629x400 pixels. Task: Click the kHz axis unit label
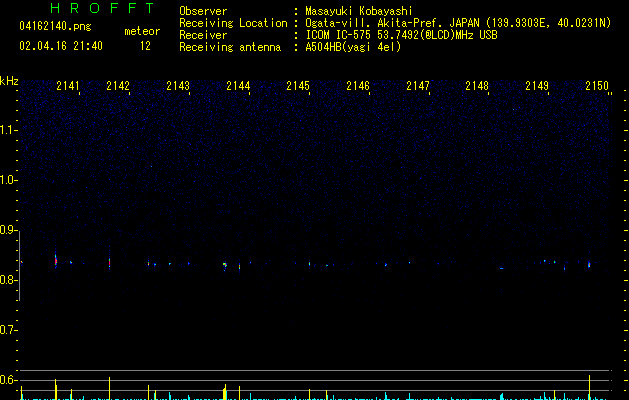point(9,81)
